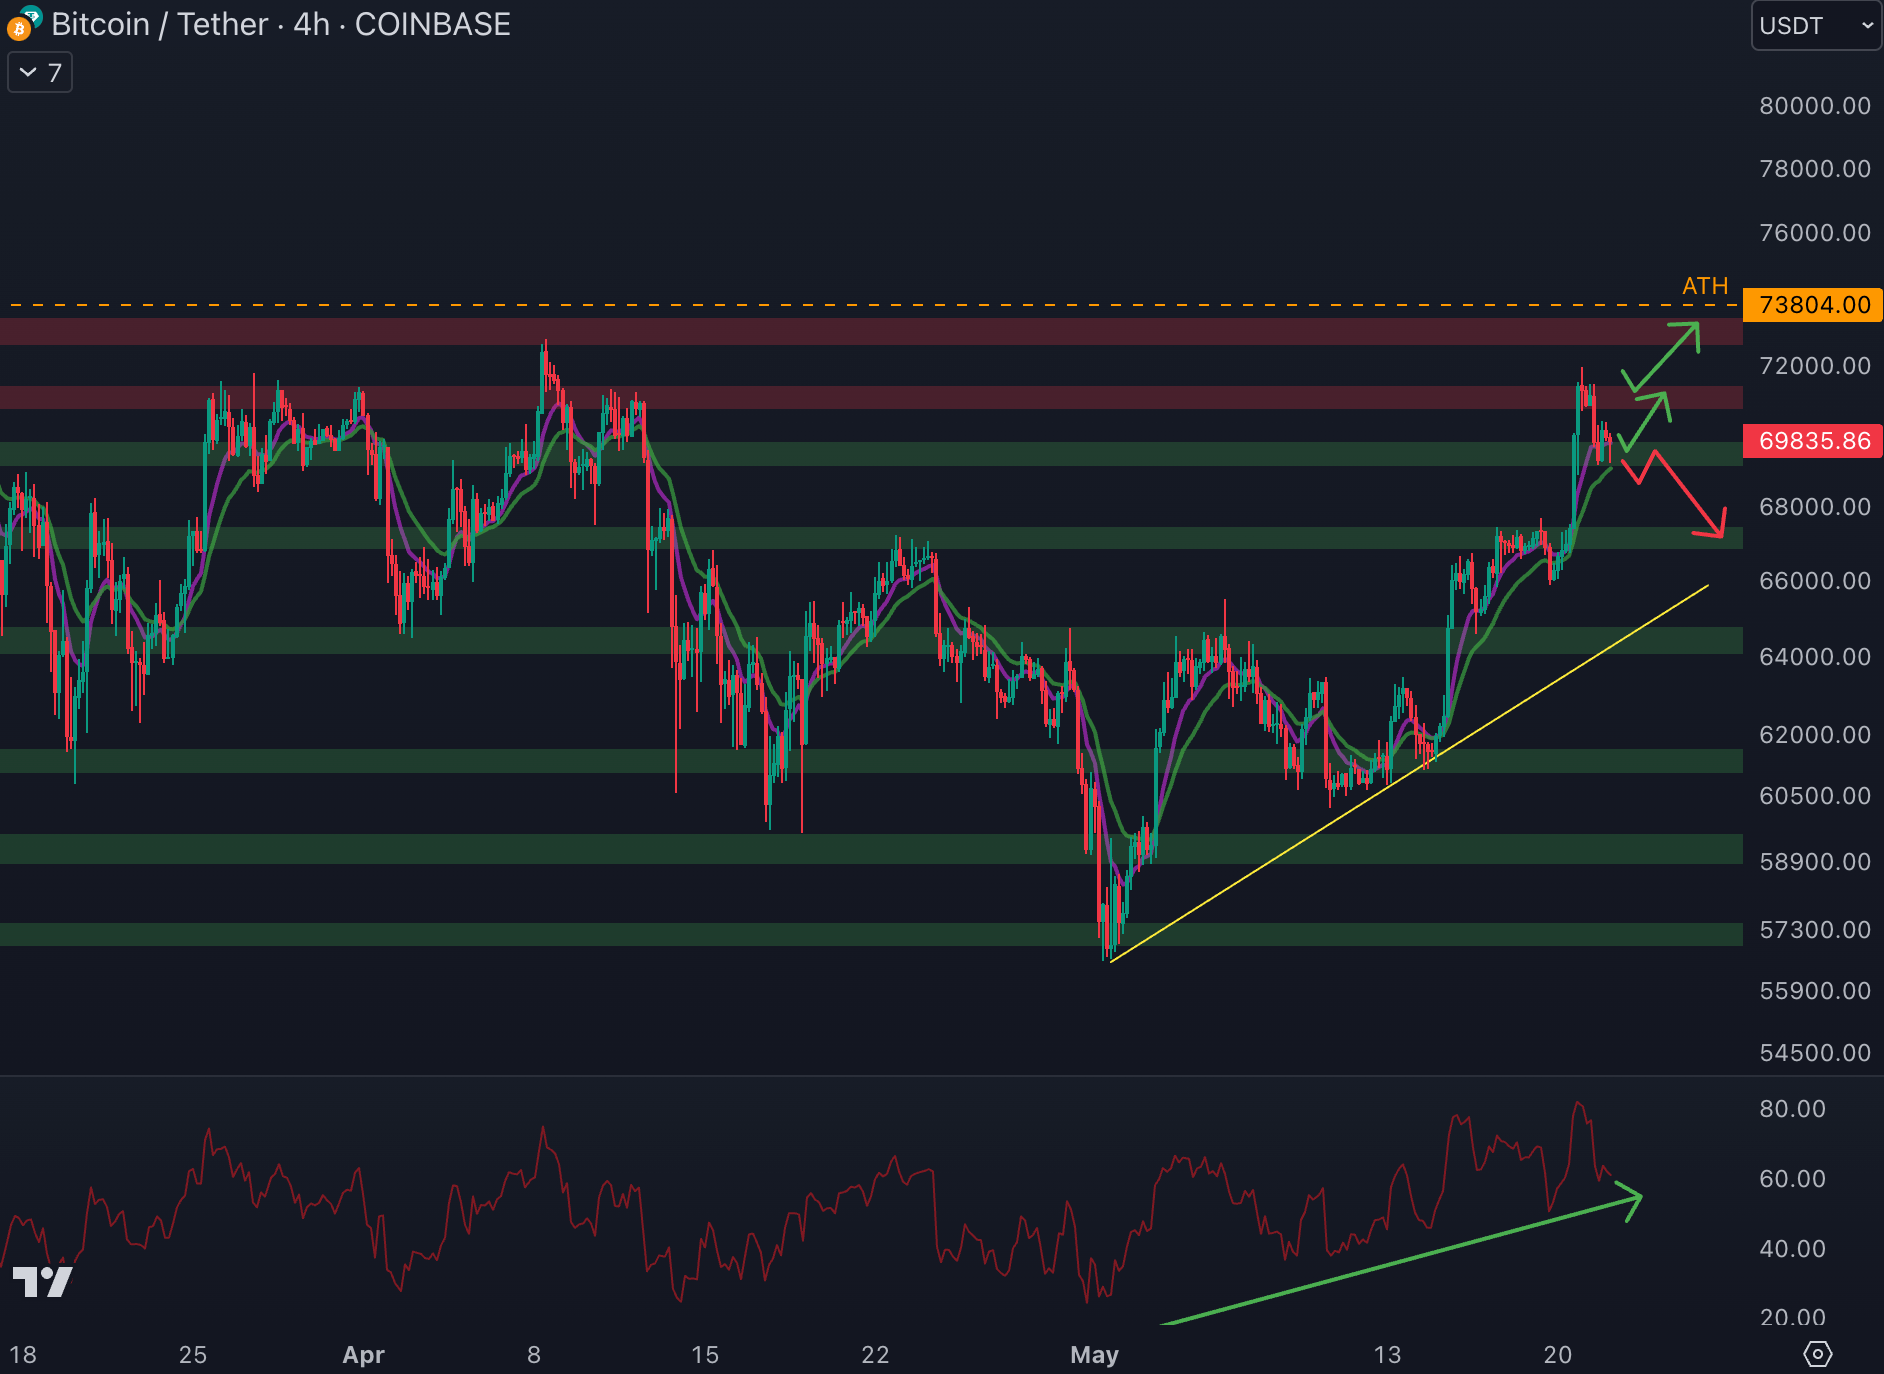Open the USDT currency dropdown
Screen dimensions: 1884x1374
tap(1815, 26)
